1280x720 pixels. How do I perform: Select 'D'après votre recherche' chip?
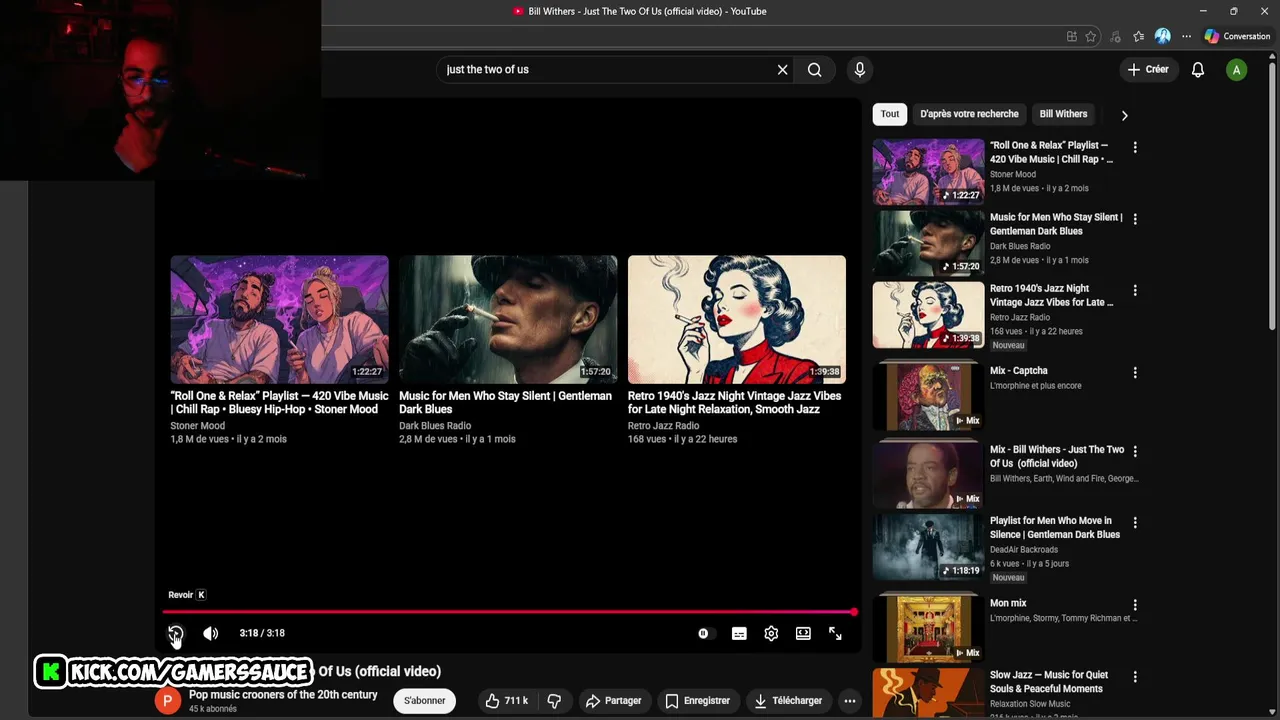coord(969,114)
